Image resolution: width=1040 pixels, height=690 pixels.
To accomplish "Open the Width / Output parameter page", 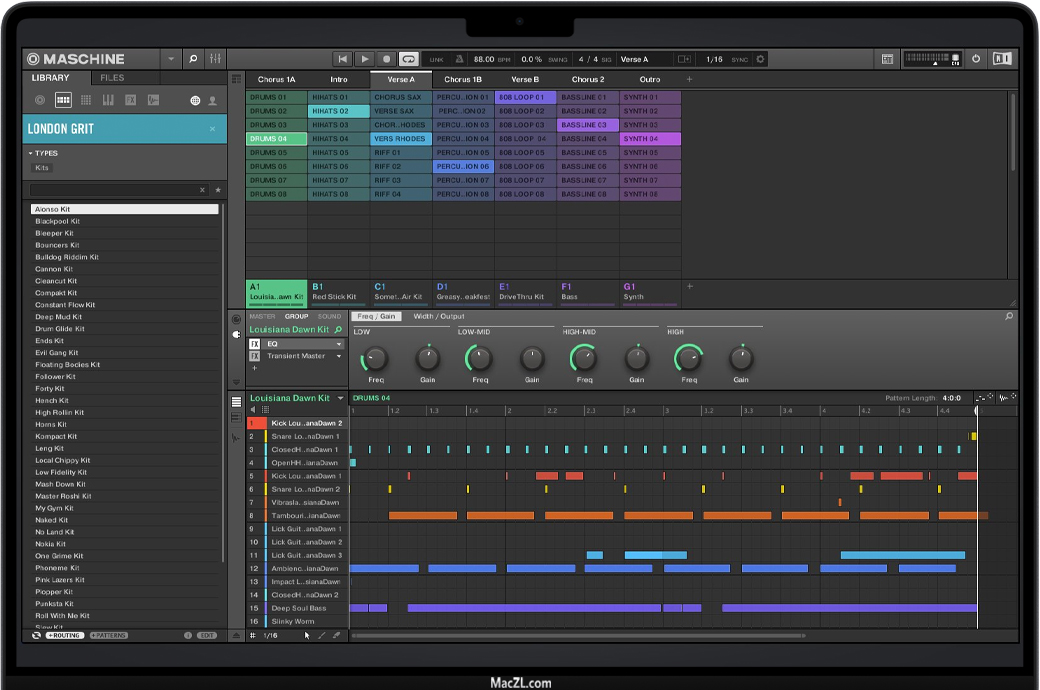I will click(438, 317).
